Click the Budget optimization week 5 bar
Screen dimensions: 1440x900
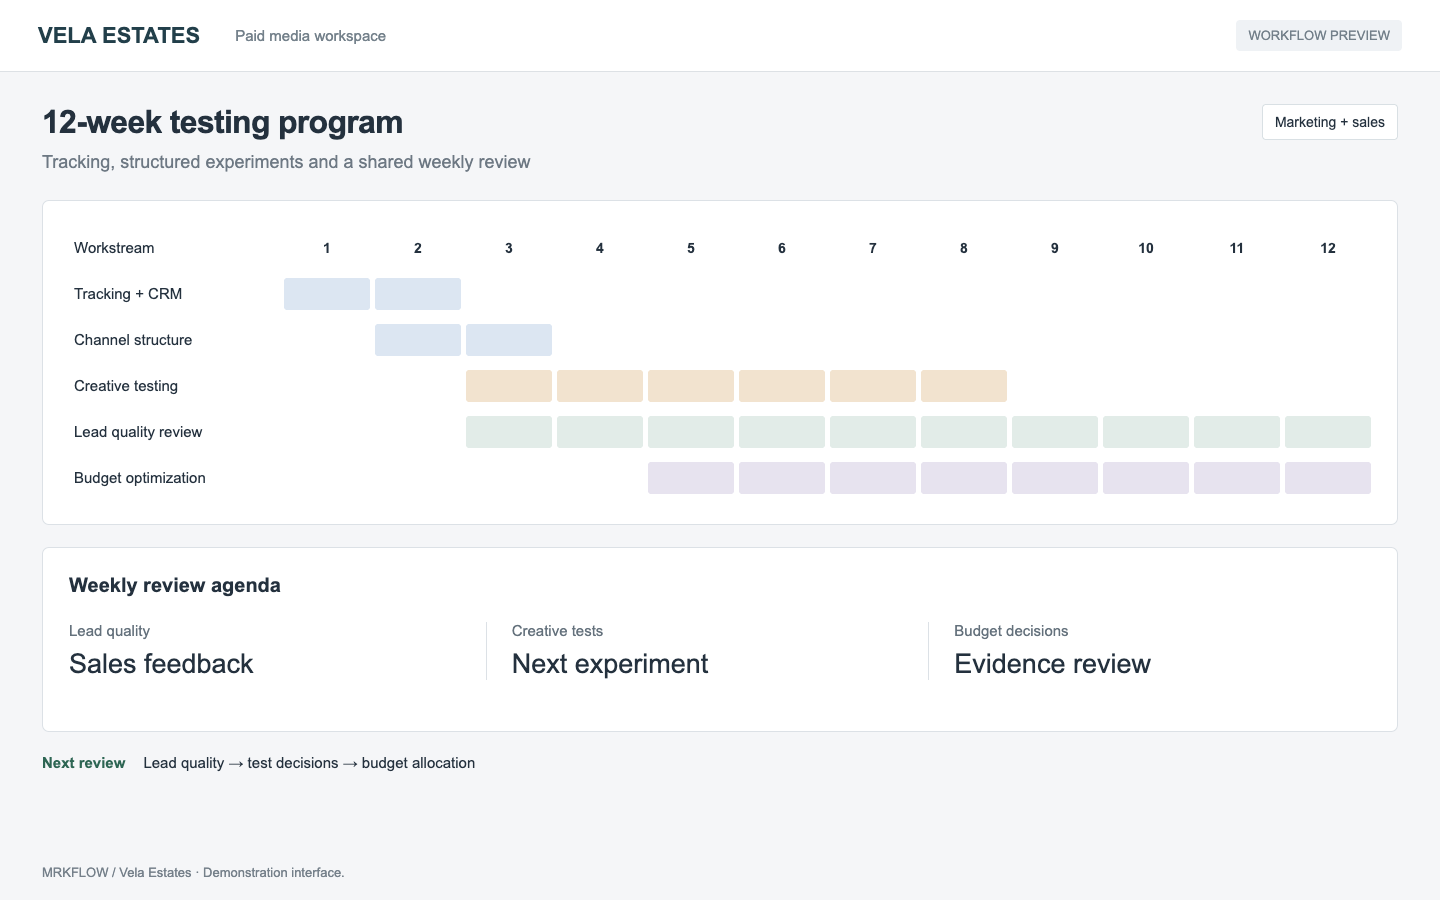691,478
